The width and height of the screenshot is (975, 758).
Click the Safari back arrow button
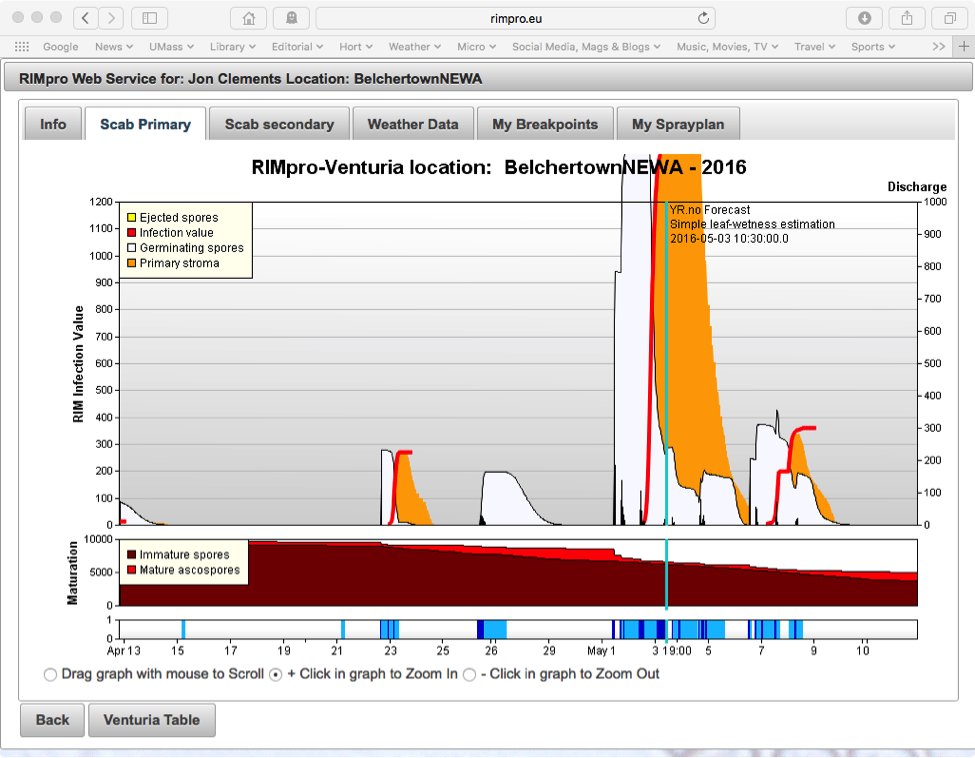tap(86, 18)
